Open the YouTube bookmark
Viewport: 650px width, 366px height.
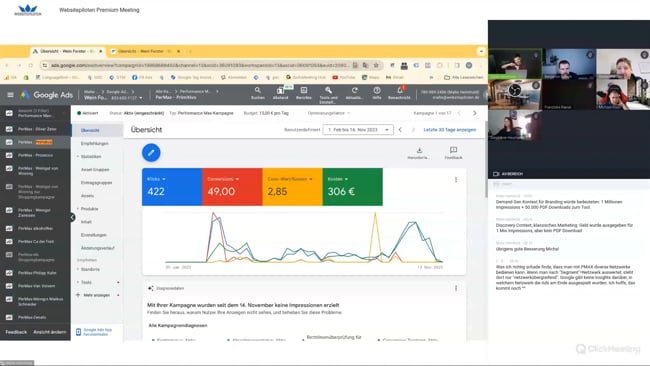click(344, 77)
